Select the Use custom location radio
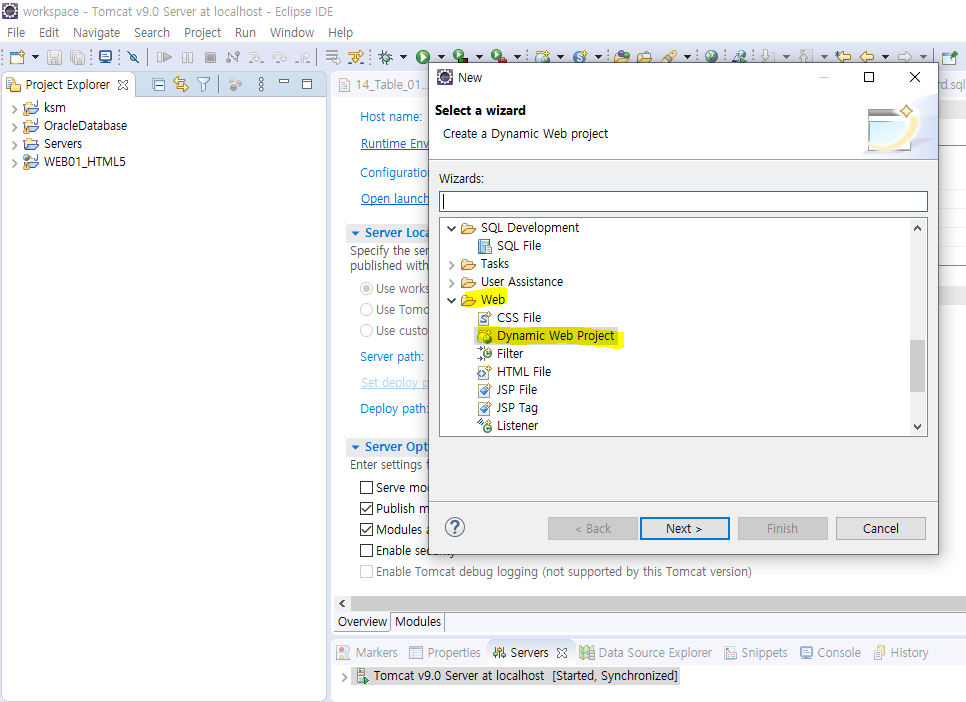Image resolution: width=966 pixels, height=702 pixels. point(367,330)
